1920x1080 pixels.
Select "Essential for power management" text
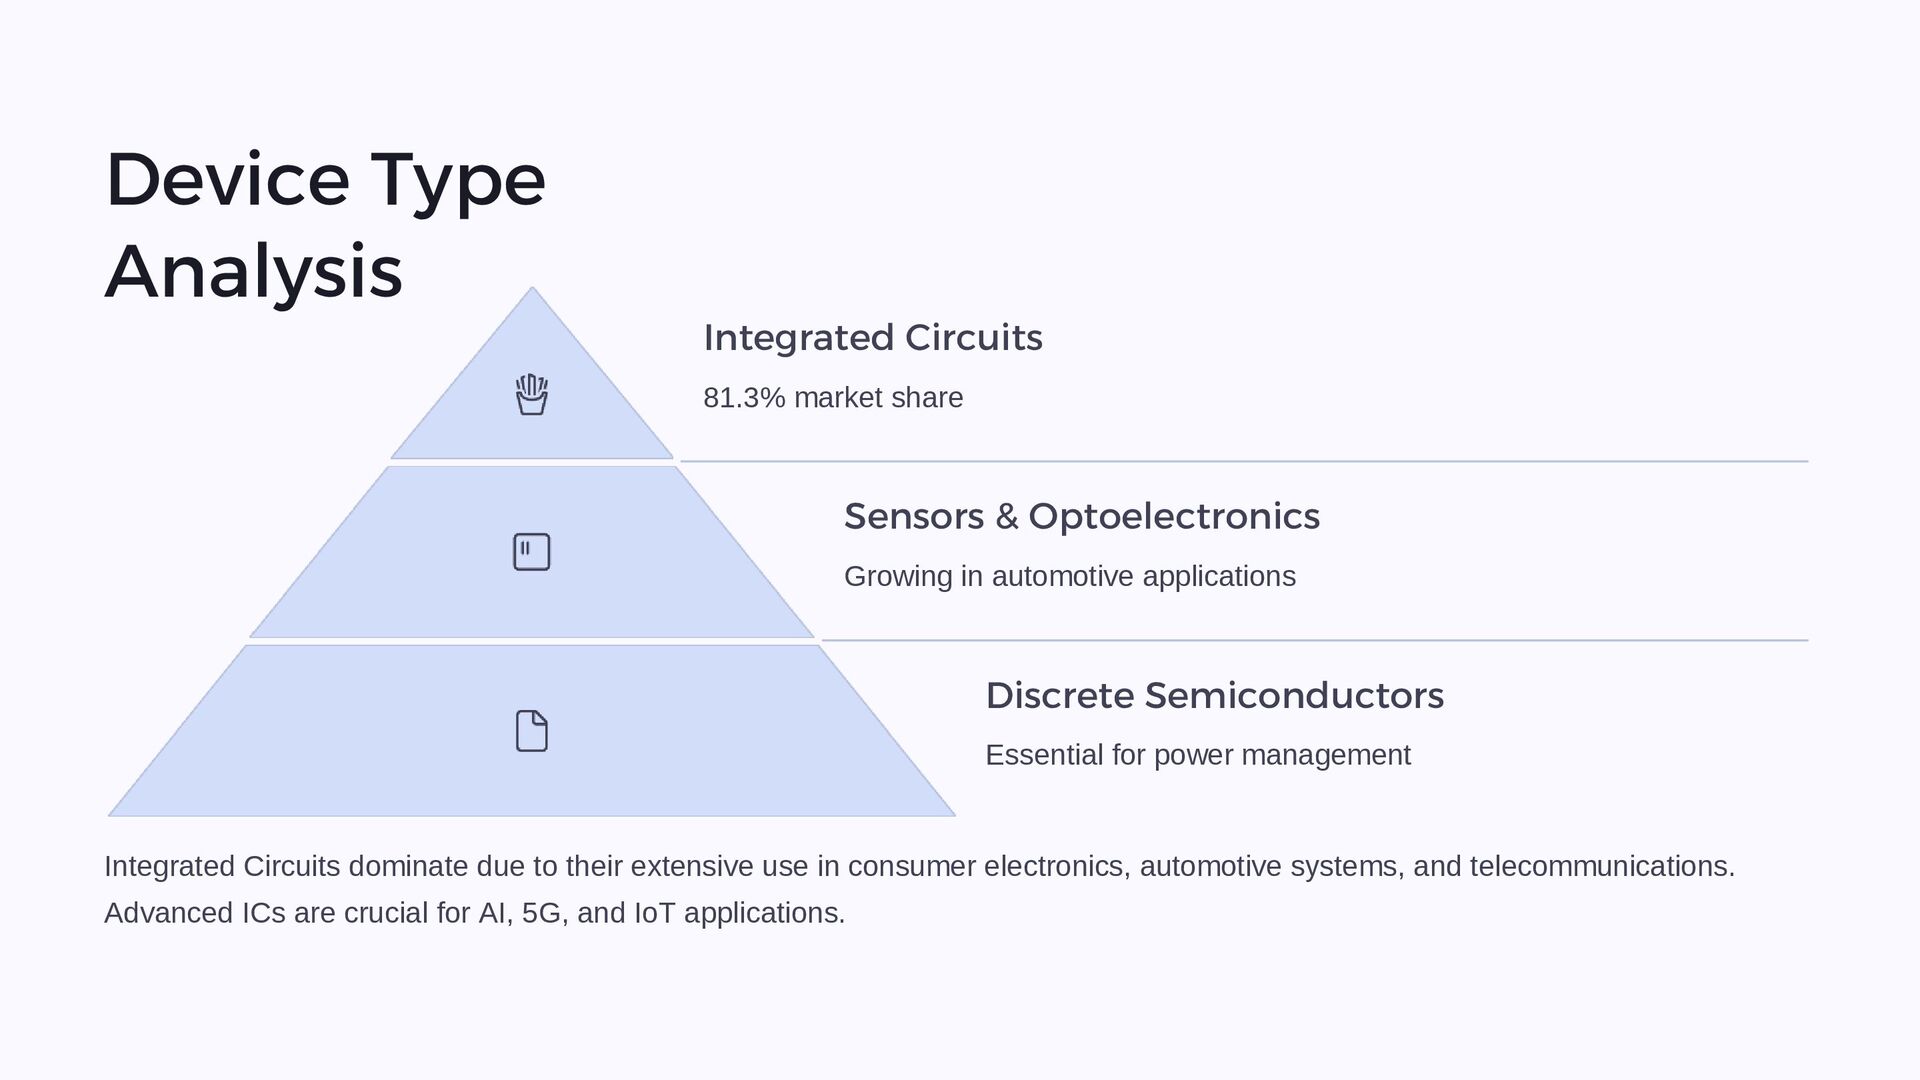pos(1197,755)
